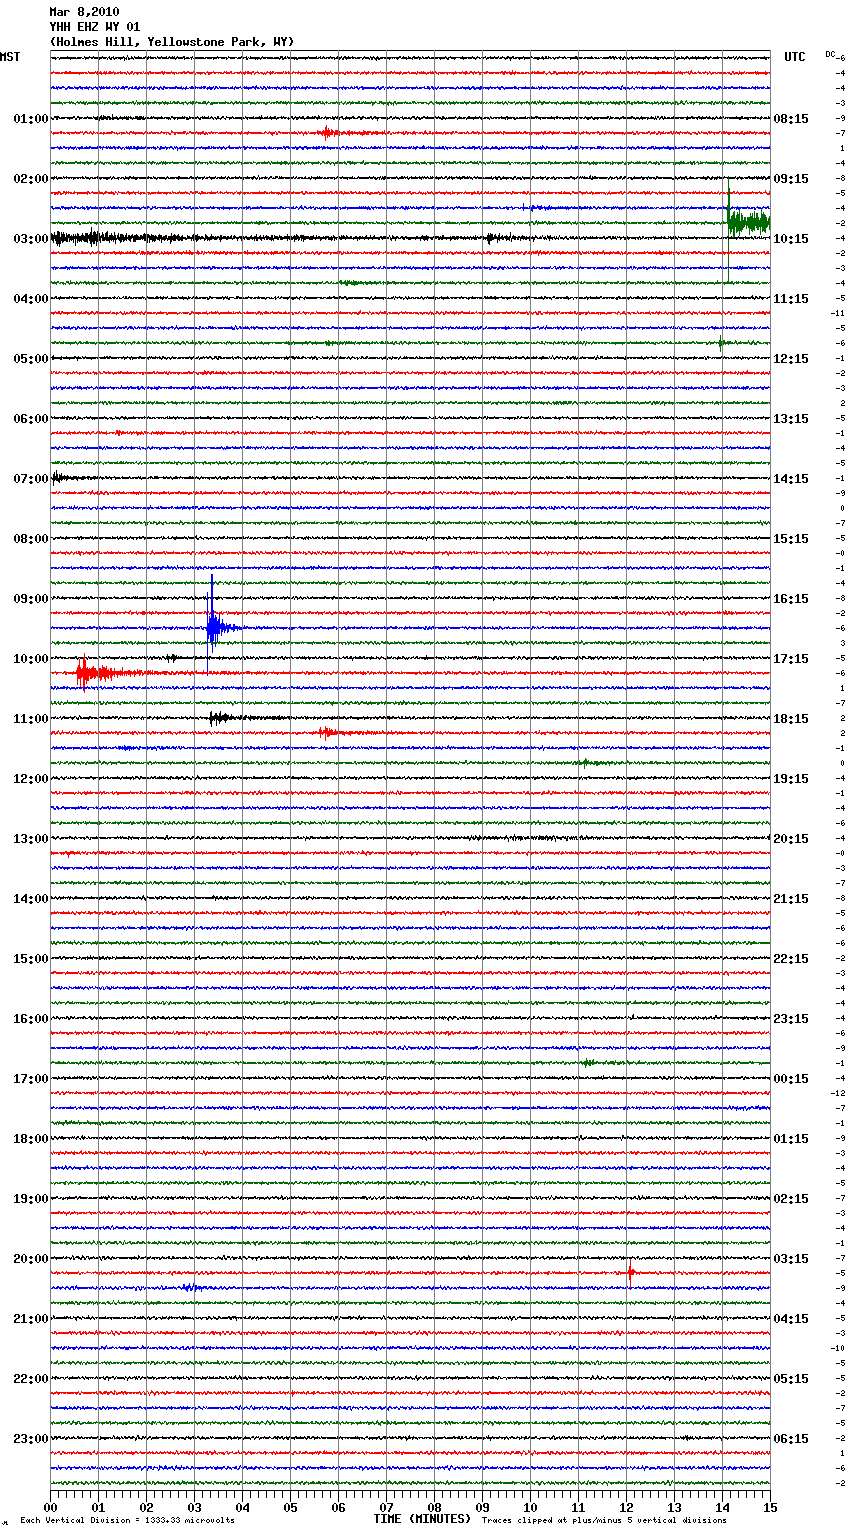The image size is (850, 1534).
Task: Select the '16:00' MST time label
Action: coord(31,1019)
